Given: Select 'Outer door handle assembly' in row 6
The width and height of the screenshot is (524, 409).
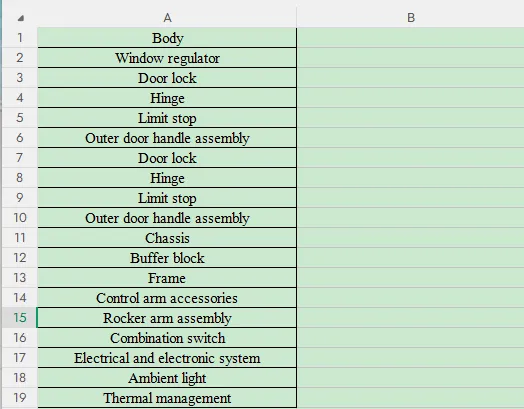Looking at the screenshot, I should pos(167,138).
